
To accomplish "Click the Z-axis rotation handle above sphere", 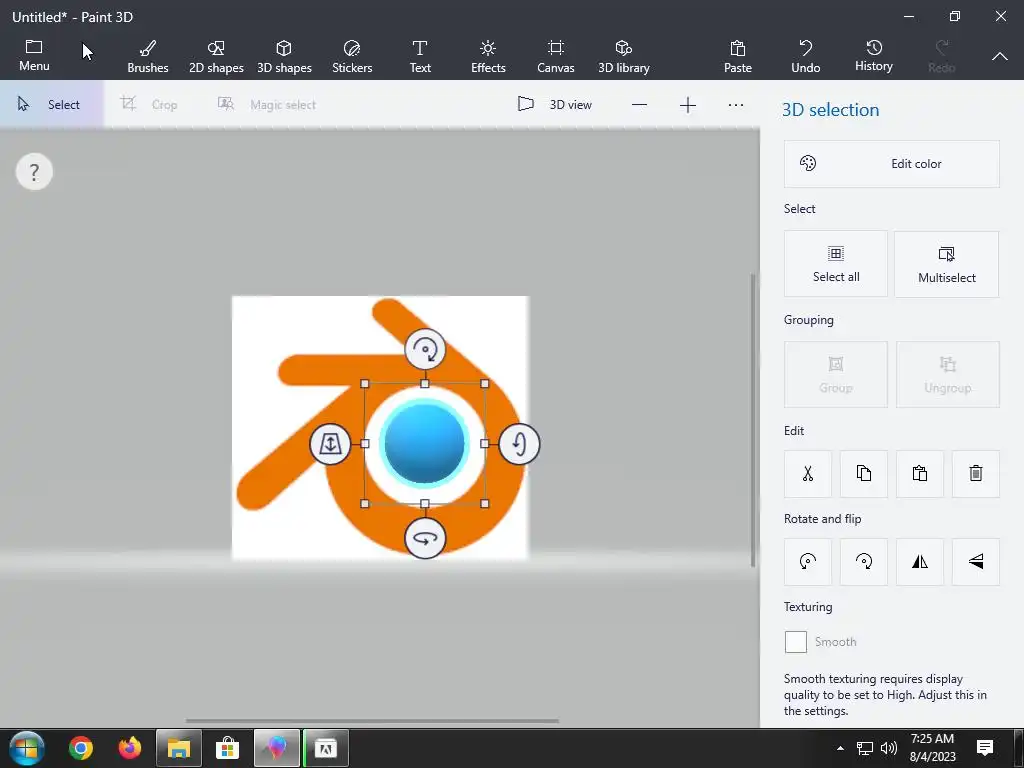I will tap(425, 349).
